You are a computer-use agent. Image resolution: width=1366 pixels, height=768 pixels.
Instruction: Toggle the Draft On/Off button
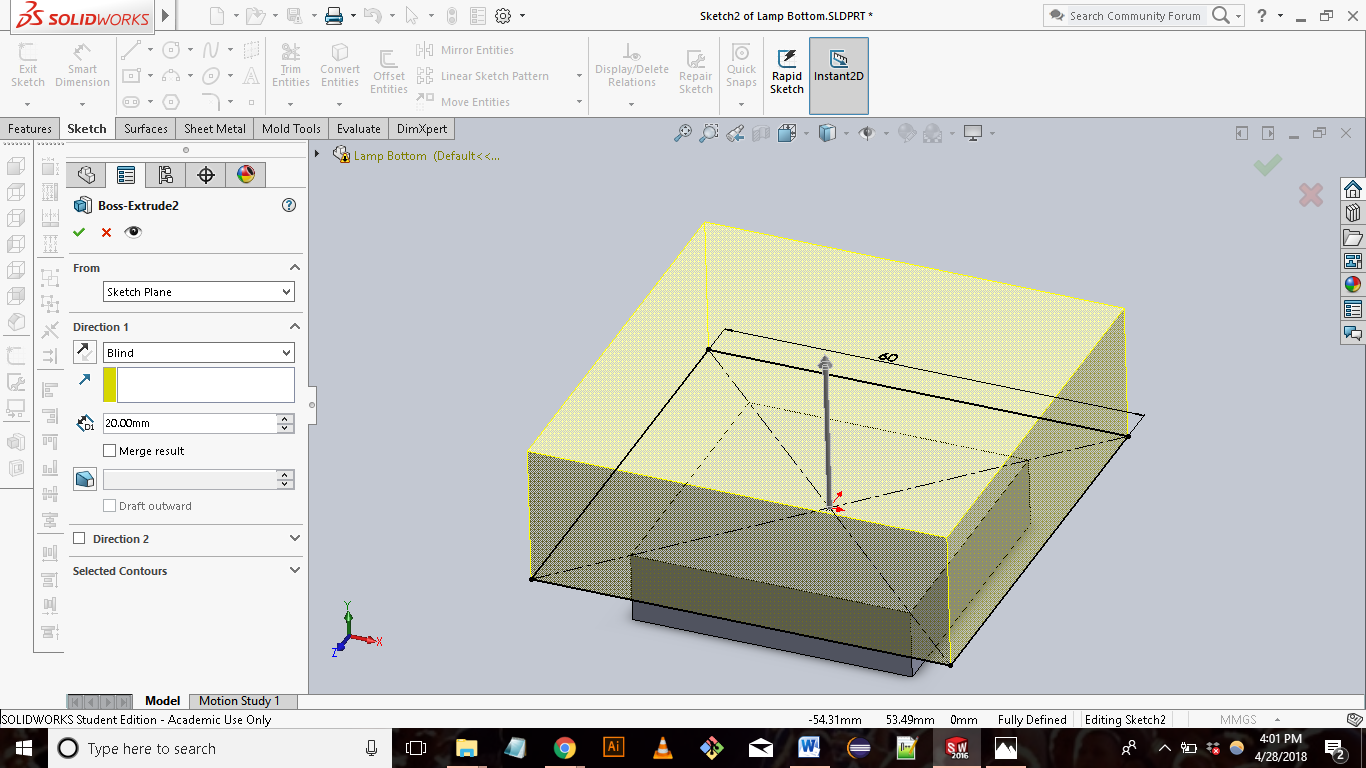pos(85,479)
